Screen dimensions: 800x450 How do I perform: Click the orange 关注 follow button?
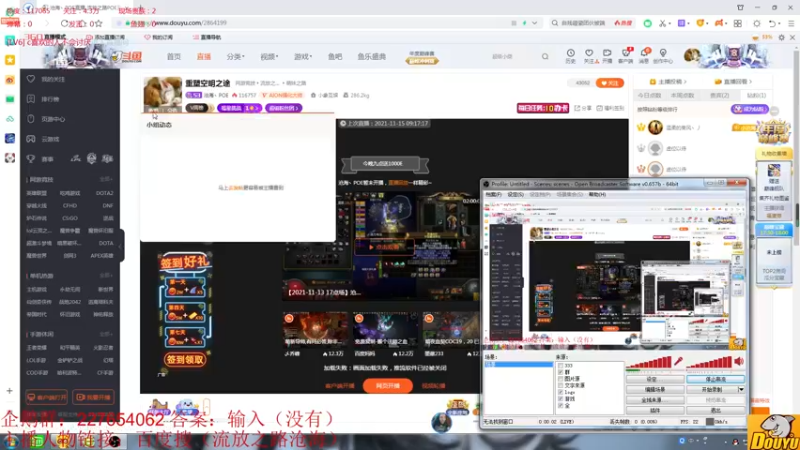tap(610, 83)
